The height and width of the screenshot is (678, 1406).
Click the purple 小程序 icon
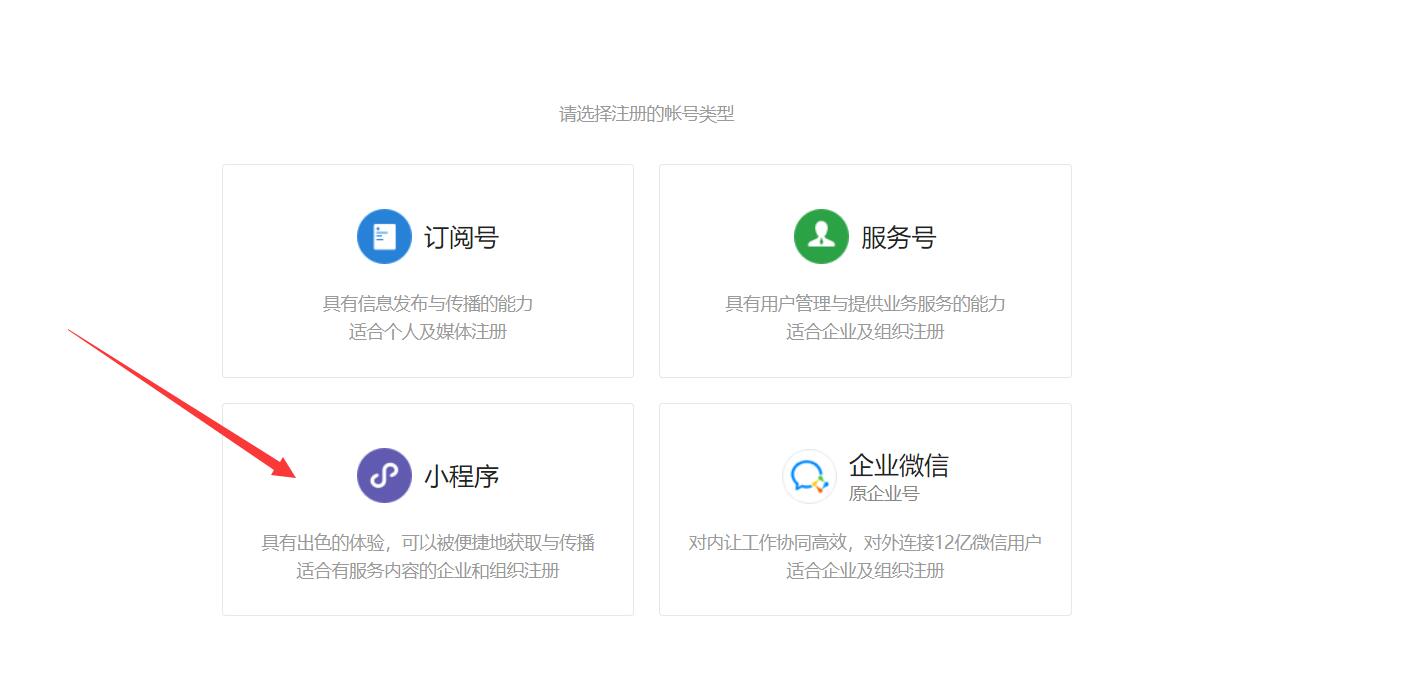click(x=384, y=475)
